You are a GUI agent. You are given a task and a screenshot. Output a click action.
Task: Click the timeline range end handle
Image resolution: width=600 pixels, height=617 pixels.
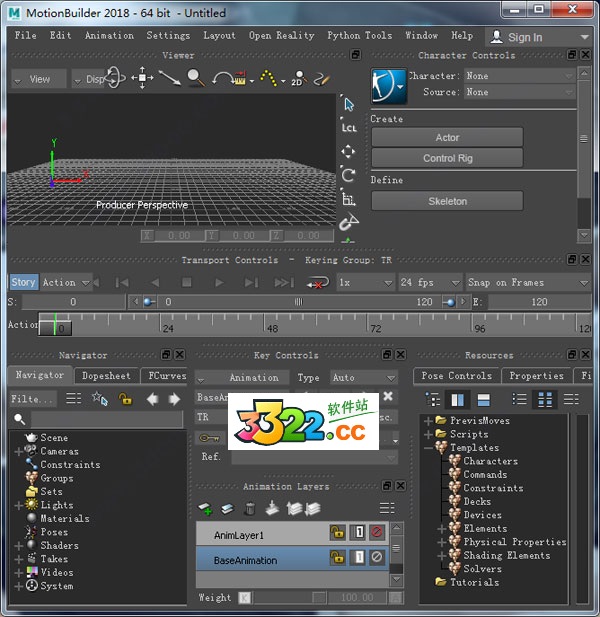pyautogui.click(x=449, y=302)
